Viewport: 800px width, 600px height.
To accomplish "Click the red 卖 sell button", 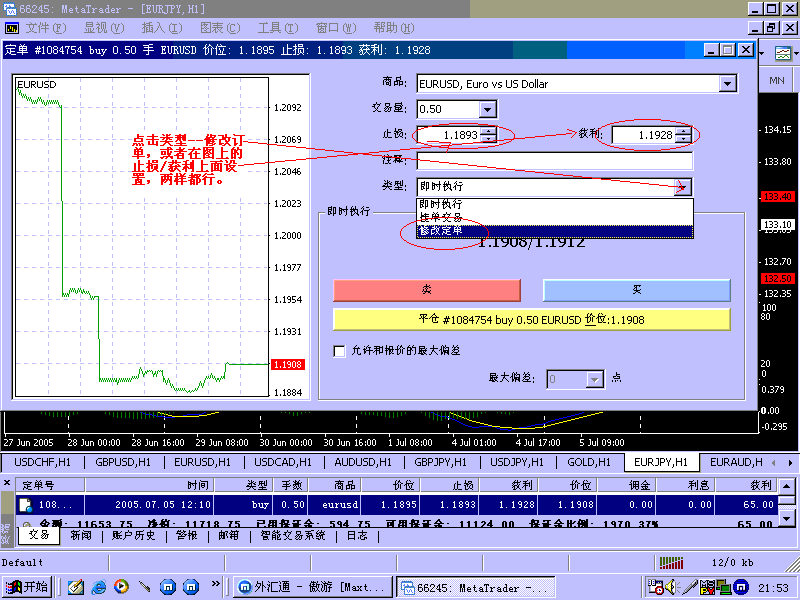I will (427, 289).
